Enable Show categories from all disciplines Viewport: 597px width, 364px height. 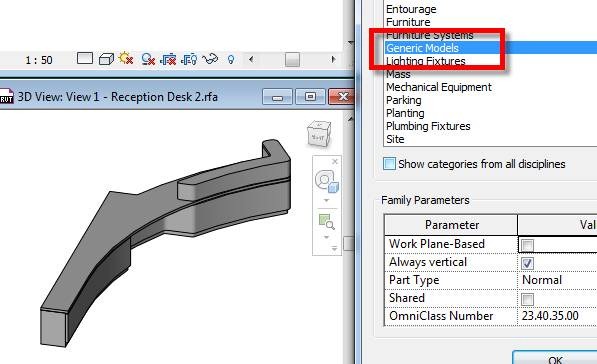pos(389,164)
